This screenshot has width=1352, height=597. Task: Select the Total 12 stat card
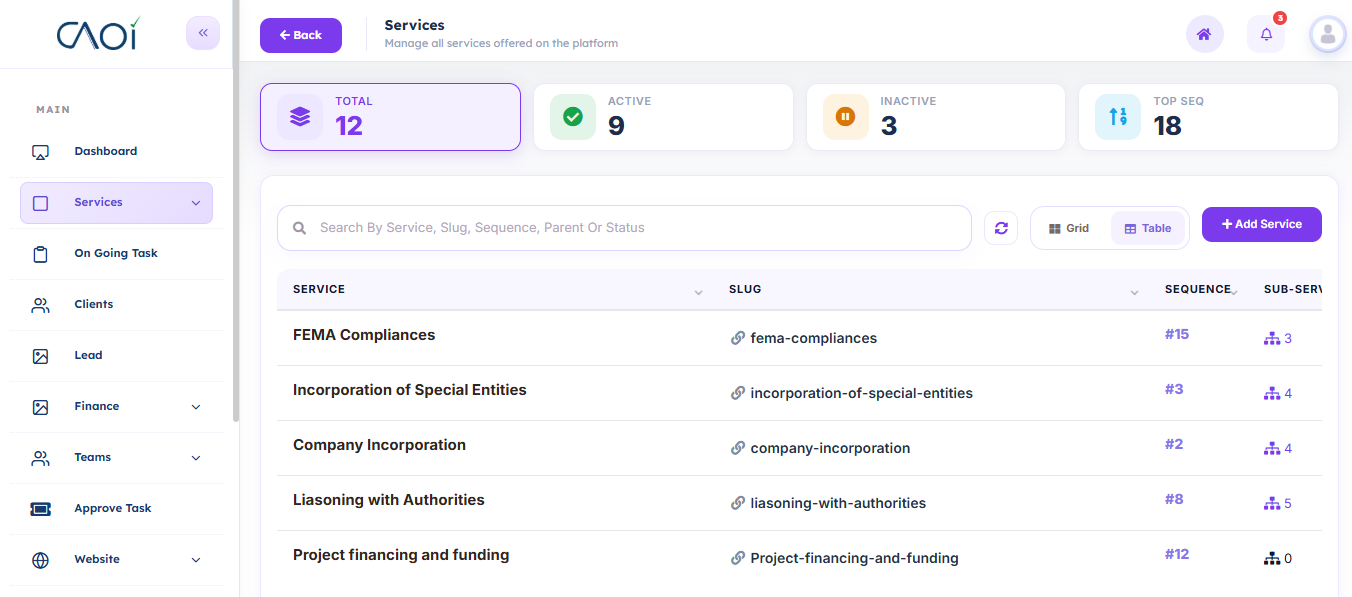[x=391, y=117]
